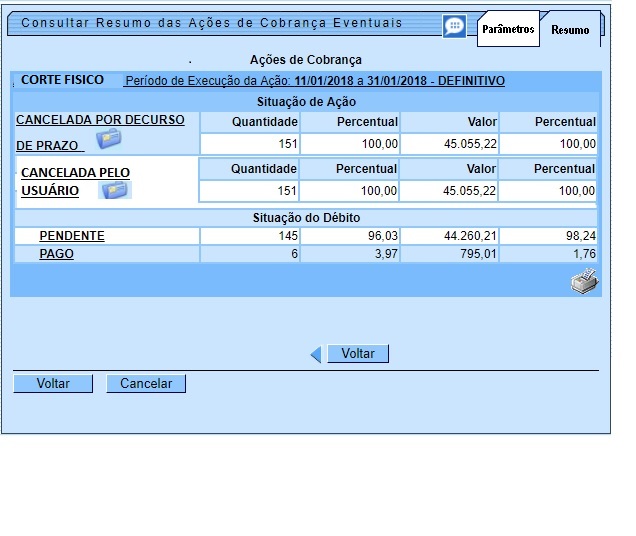This screenshot has width=636, height=536.
Task: Click the Situação do Débito section header
Action: coord(305,218)
